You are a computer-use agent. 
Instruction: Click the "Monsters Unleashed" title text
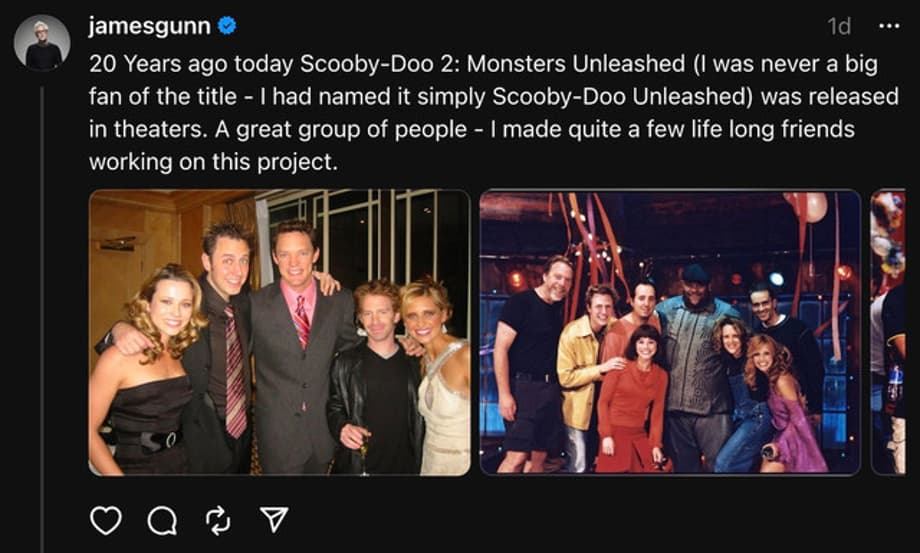click(577, 65)
